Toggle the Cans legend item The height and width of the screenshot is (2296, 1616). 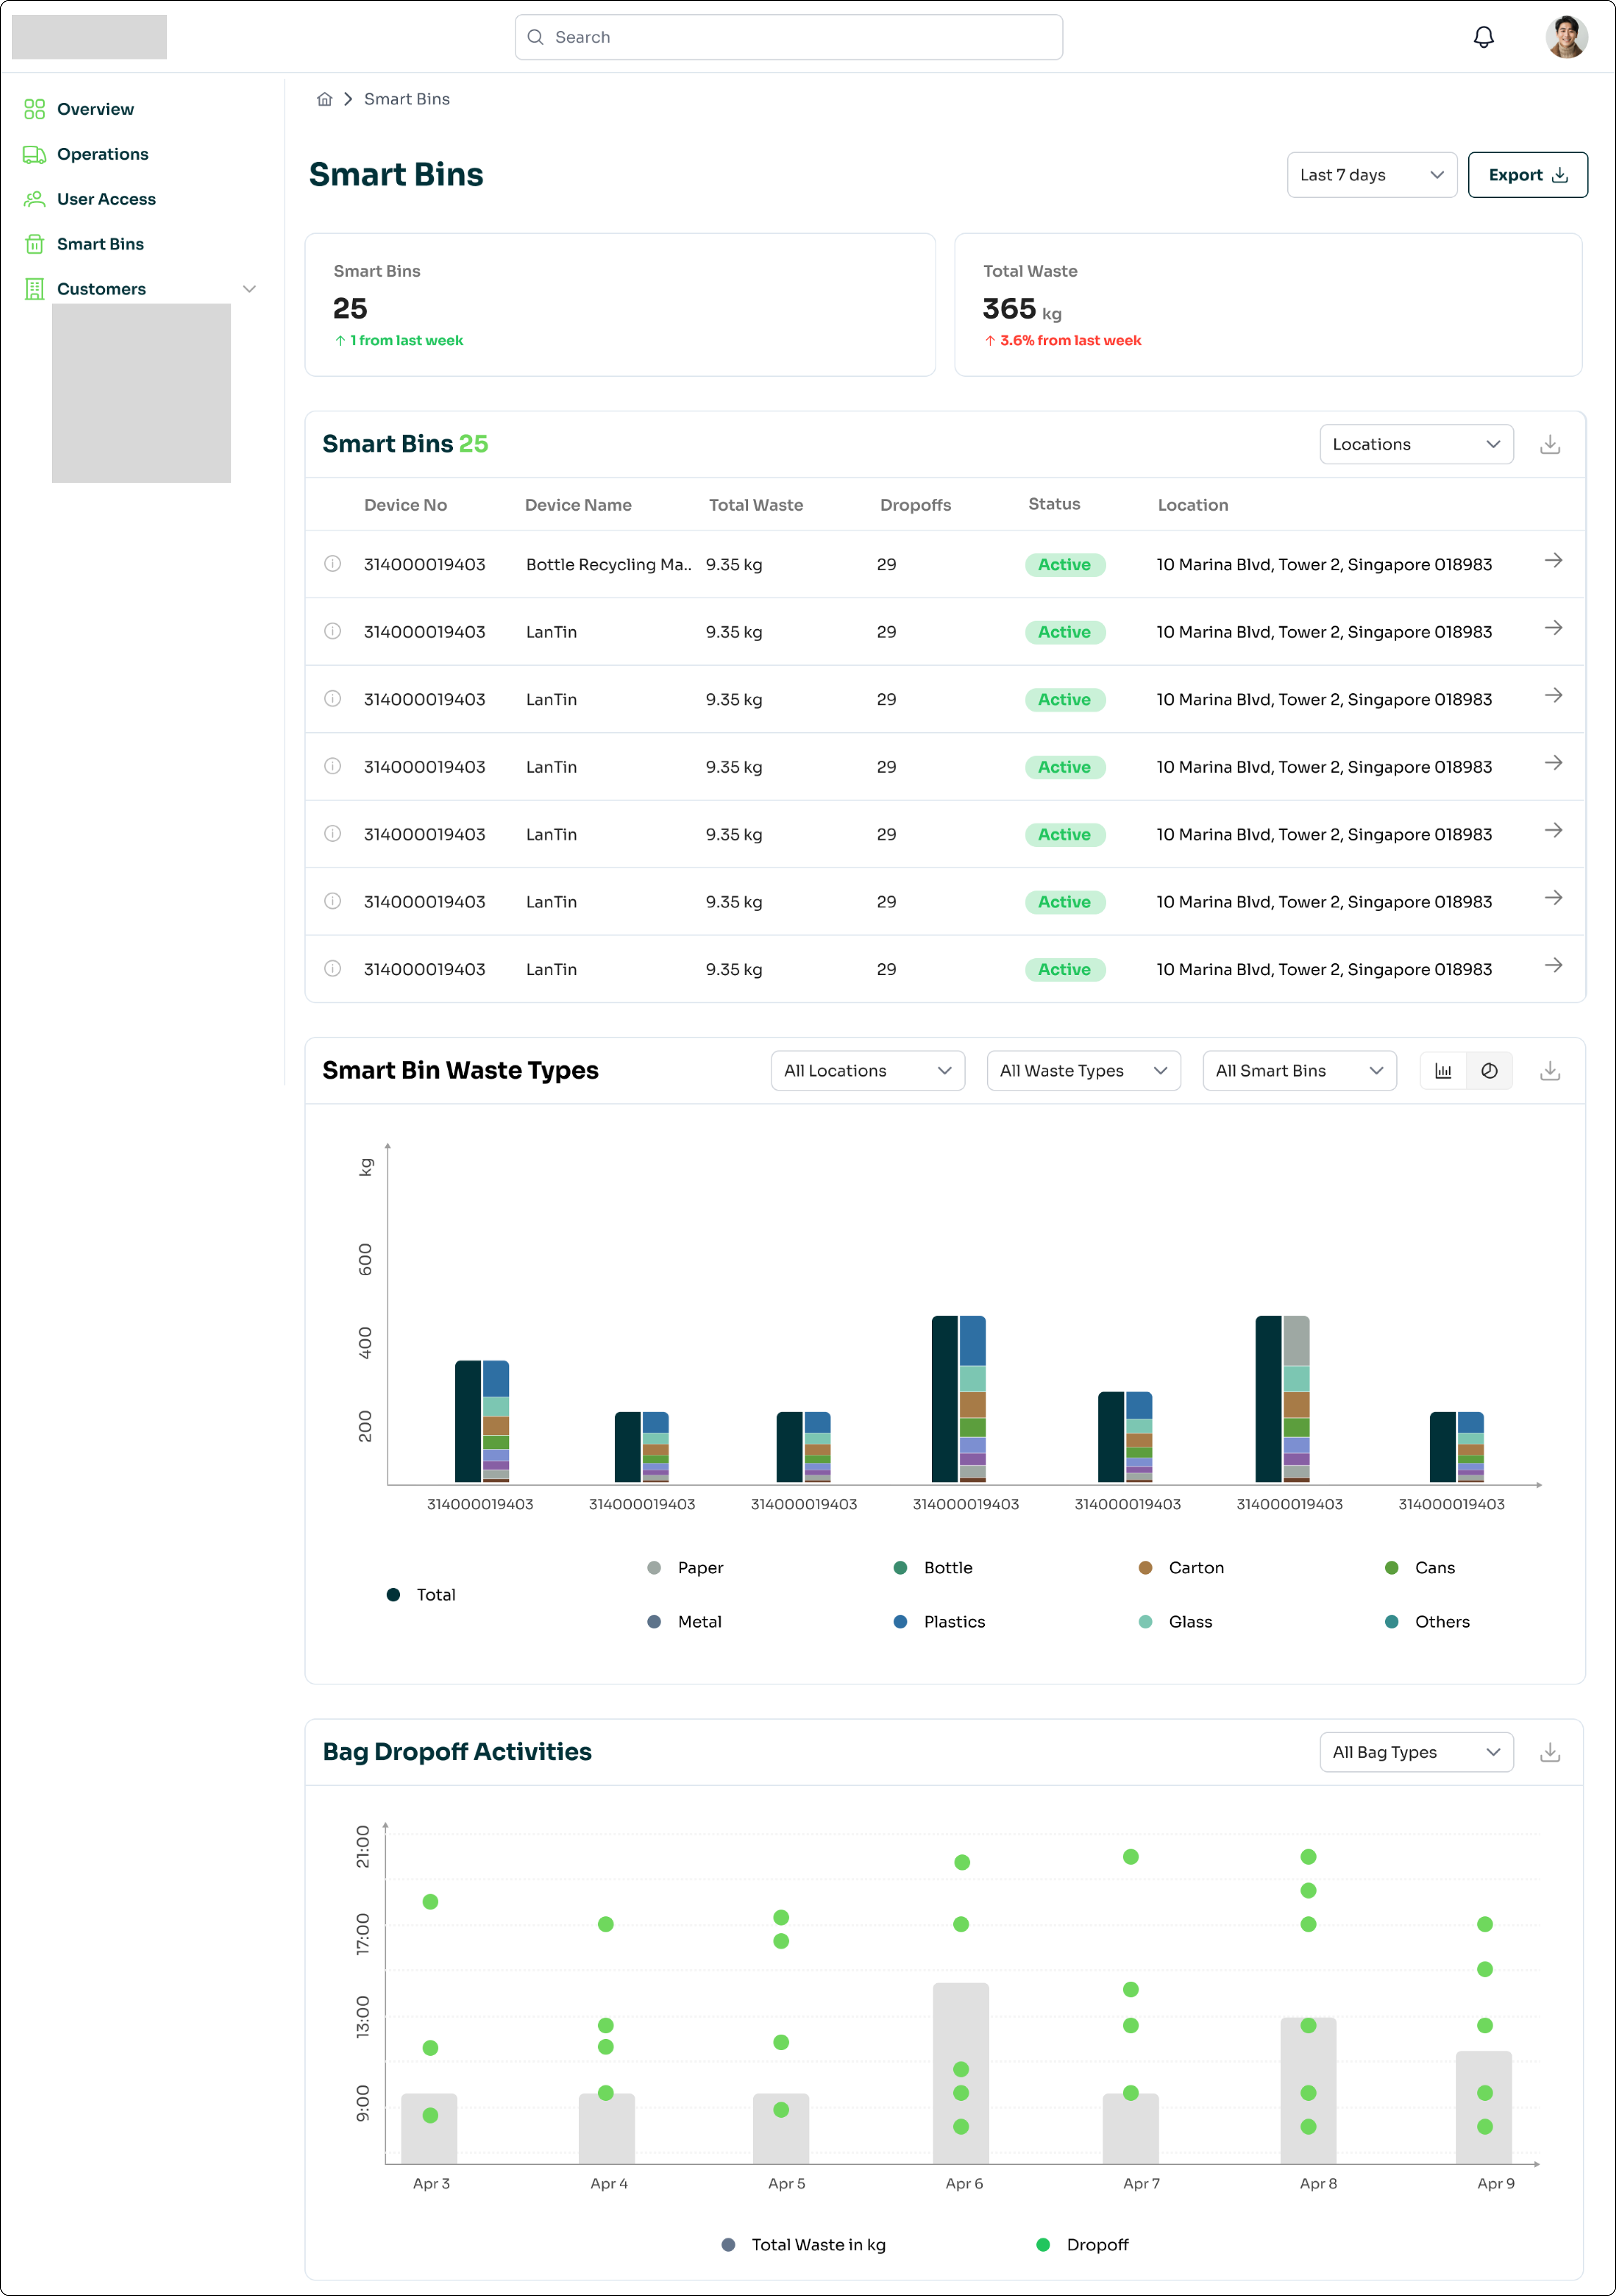coord(1419,1568)
